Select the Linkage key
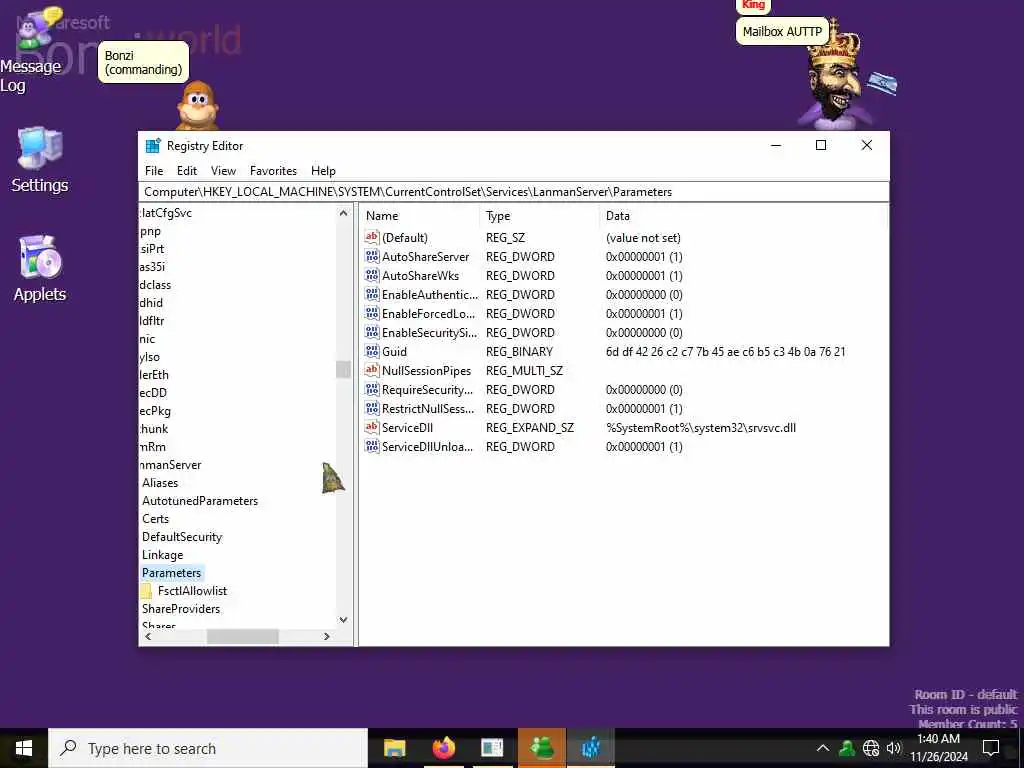1024x768 pixels. point(163,554)
